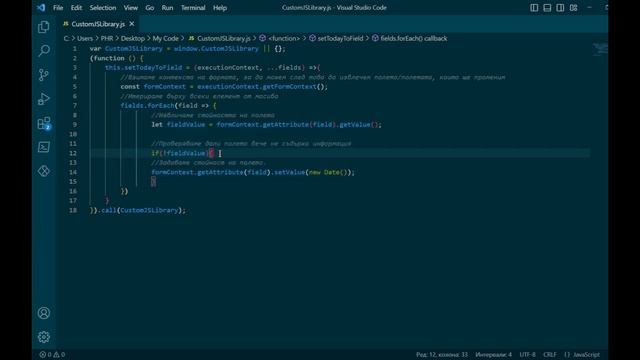This screenshot has height=360, width=640.
Task: Open the Extensions view with badge
Action: tap(44, 123)
